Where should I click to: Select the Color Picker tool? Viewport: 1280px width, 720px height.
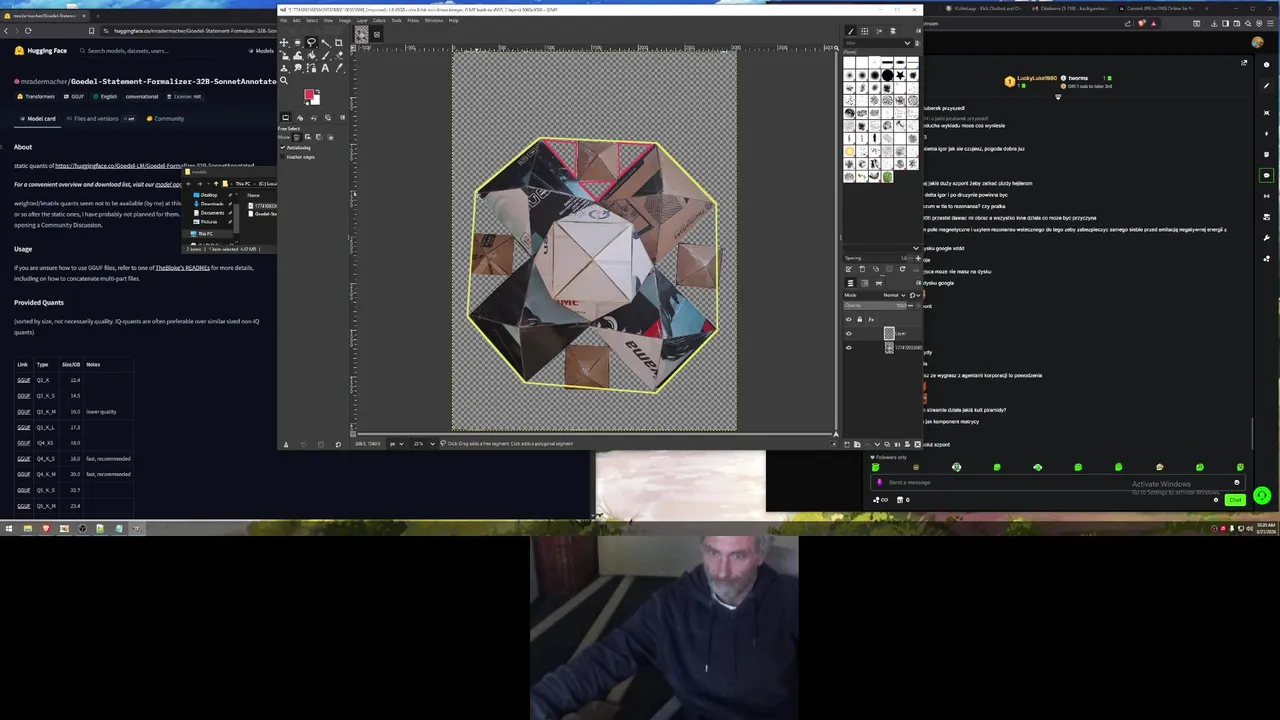[x=339, y=68]
